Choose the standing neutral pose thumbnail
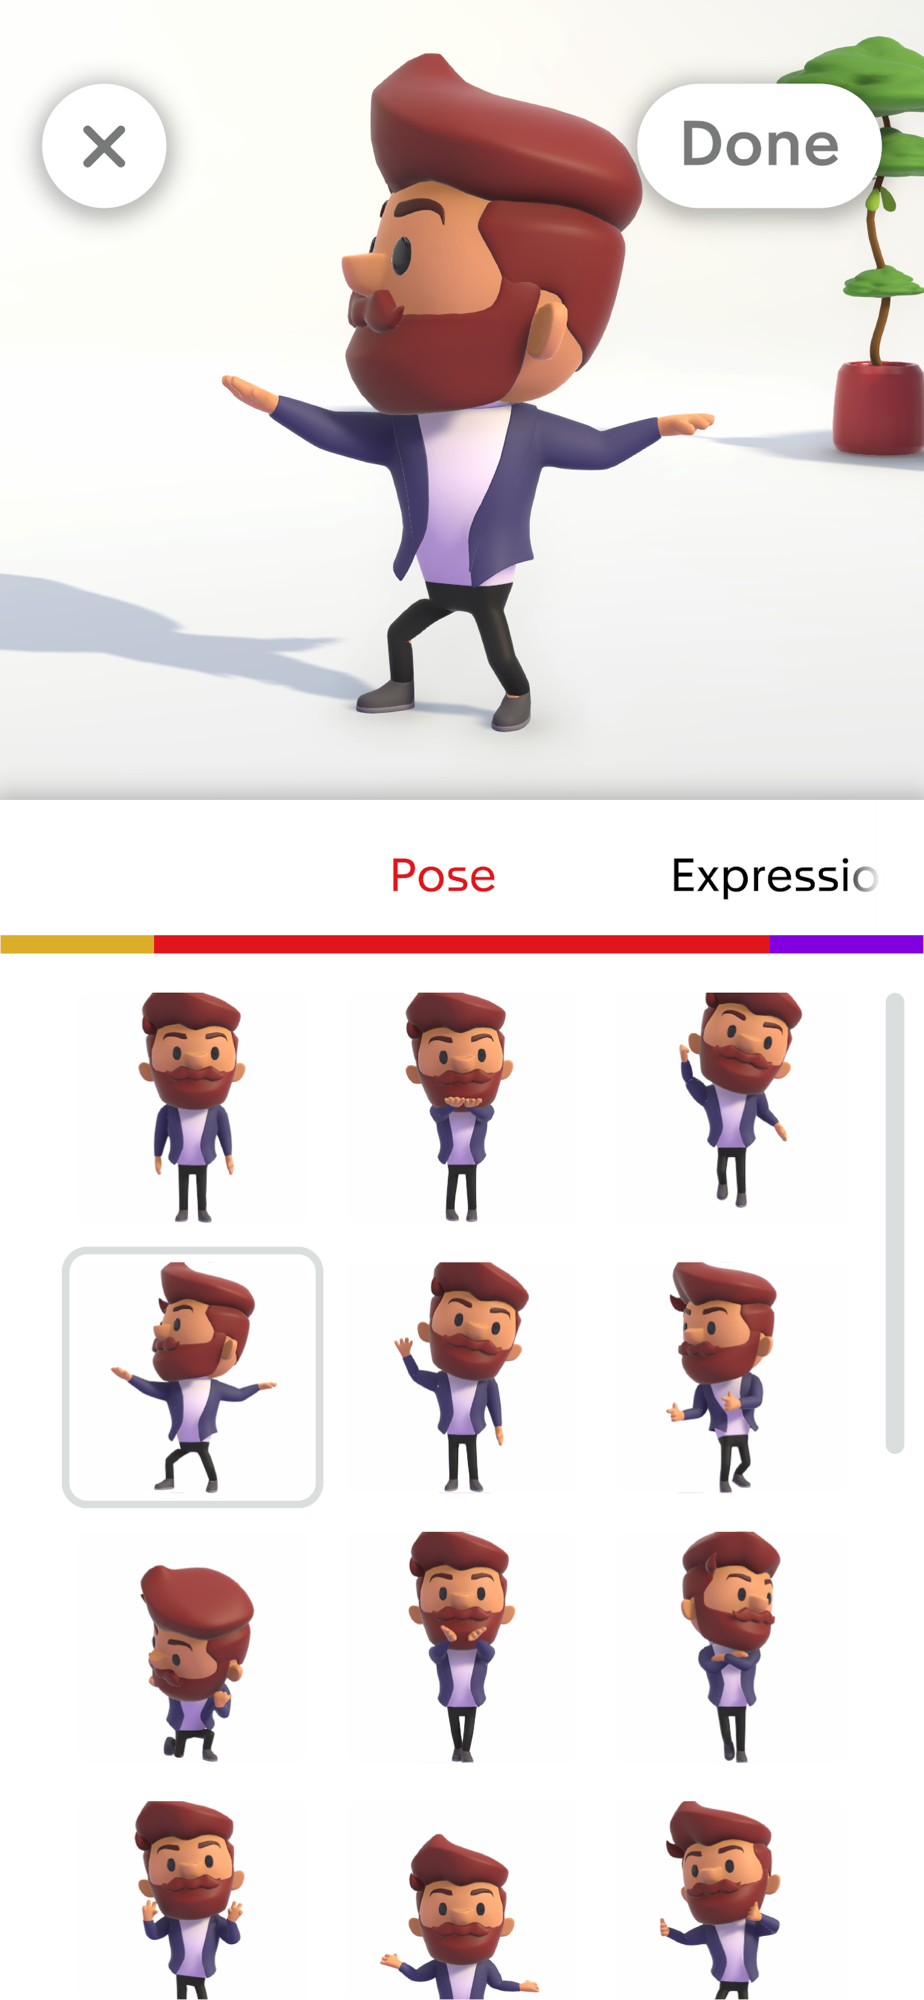The width and height of the screenshot is (924, 2000). (192, 1107)
